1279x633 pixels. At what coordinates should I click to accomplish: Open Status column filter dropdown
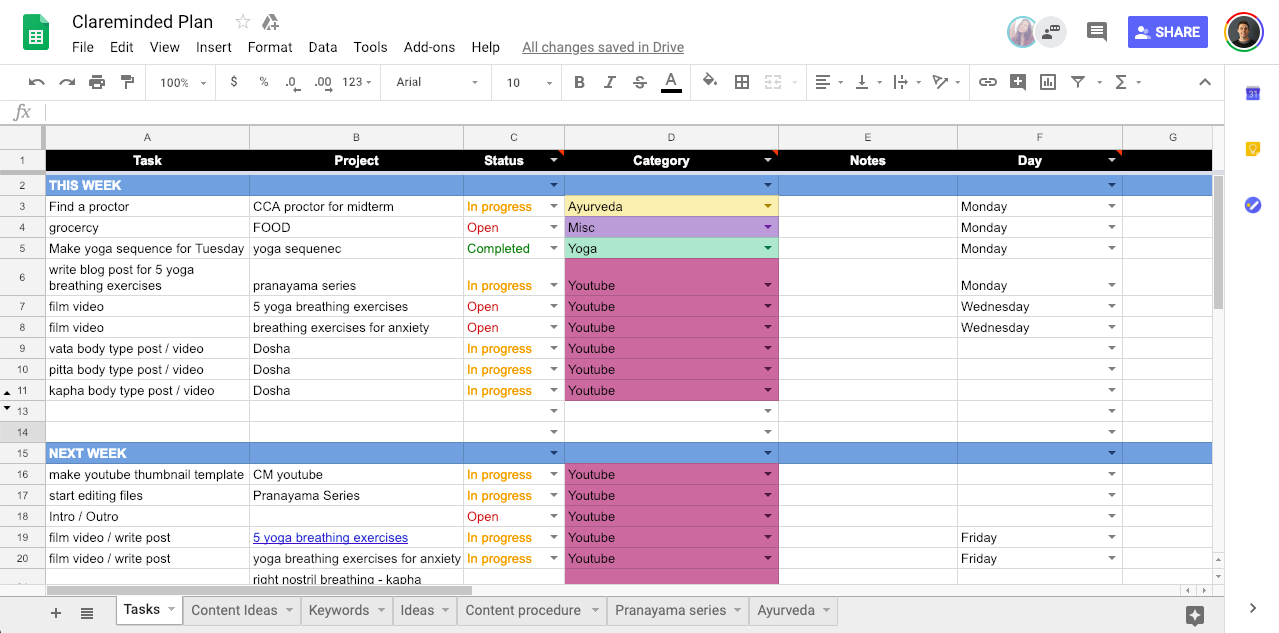click(x=554, y=160)
